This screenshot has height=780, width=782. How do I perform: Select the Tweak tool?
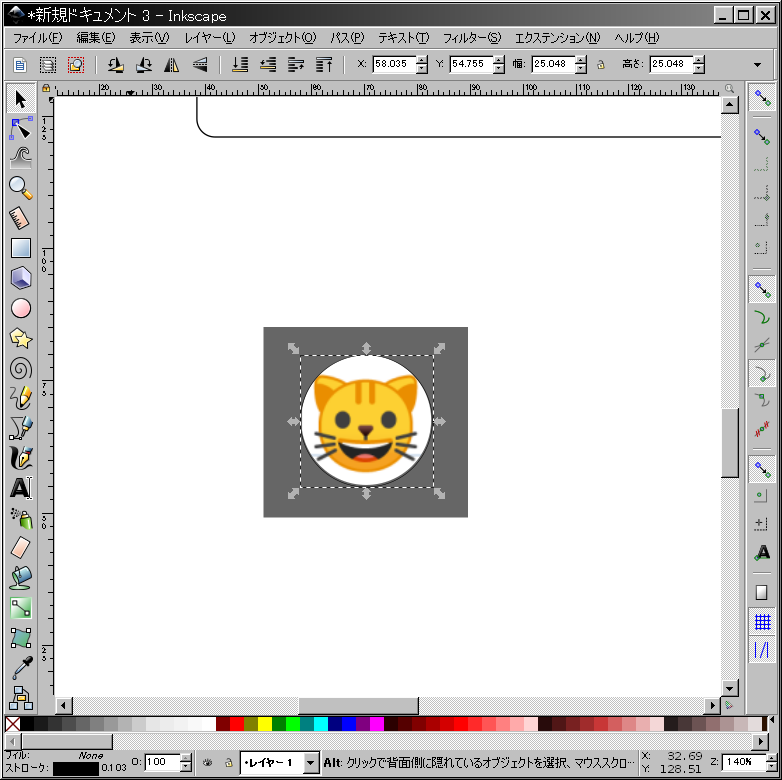(20, 159)
